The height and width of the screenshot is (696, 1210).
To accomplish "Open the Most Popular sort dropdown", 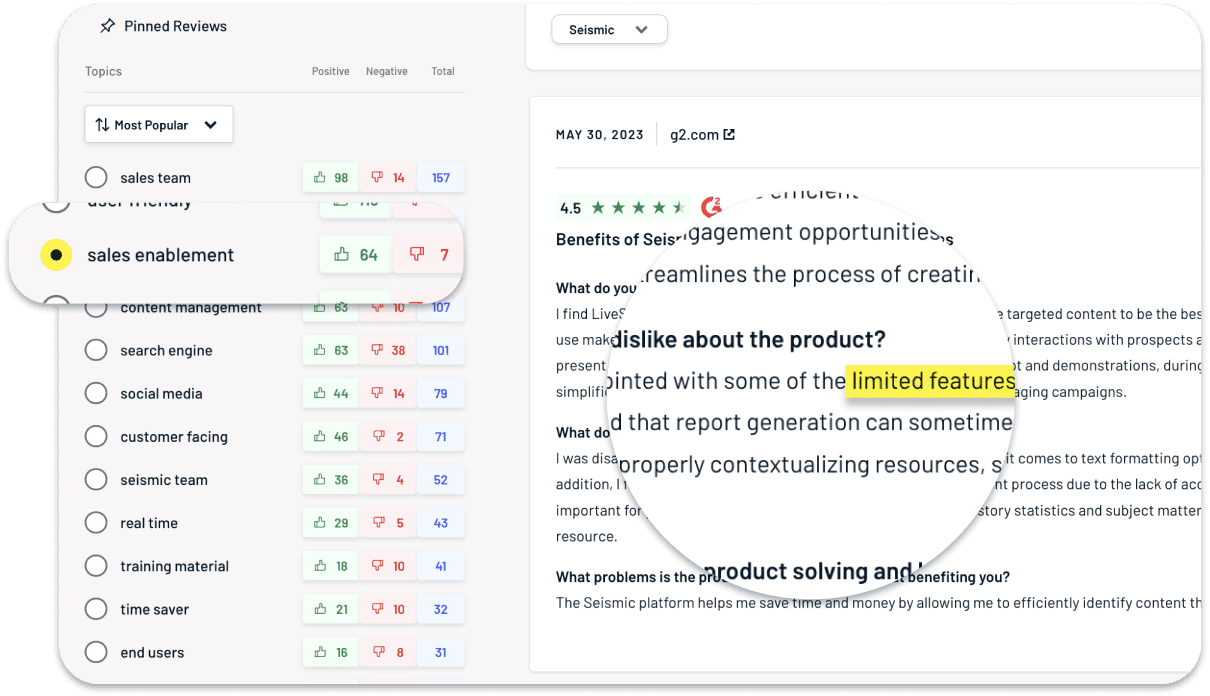I will (x=159, y=125).
